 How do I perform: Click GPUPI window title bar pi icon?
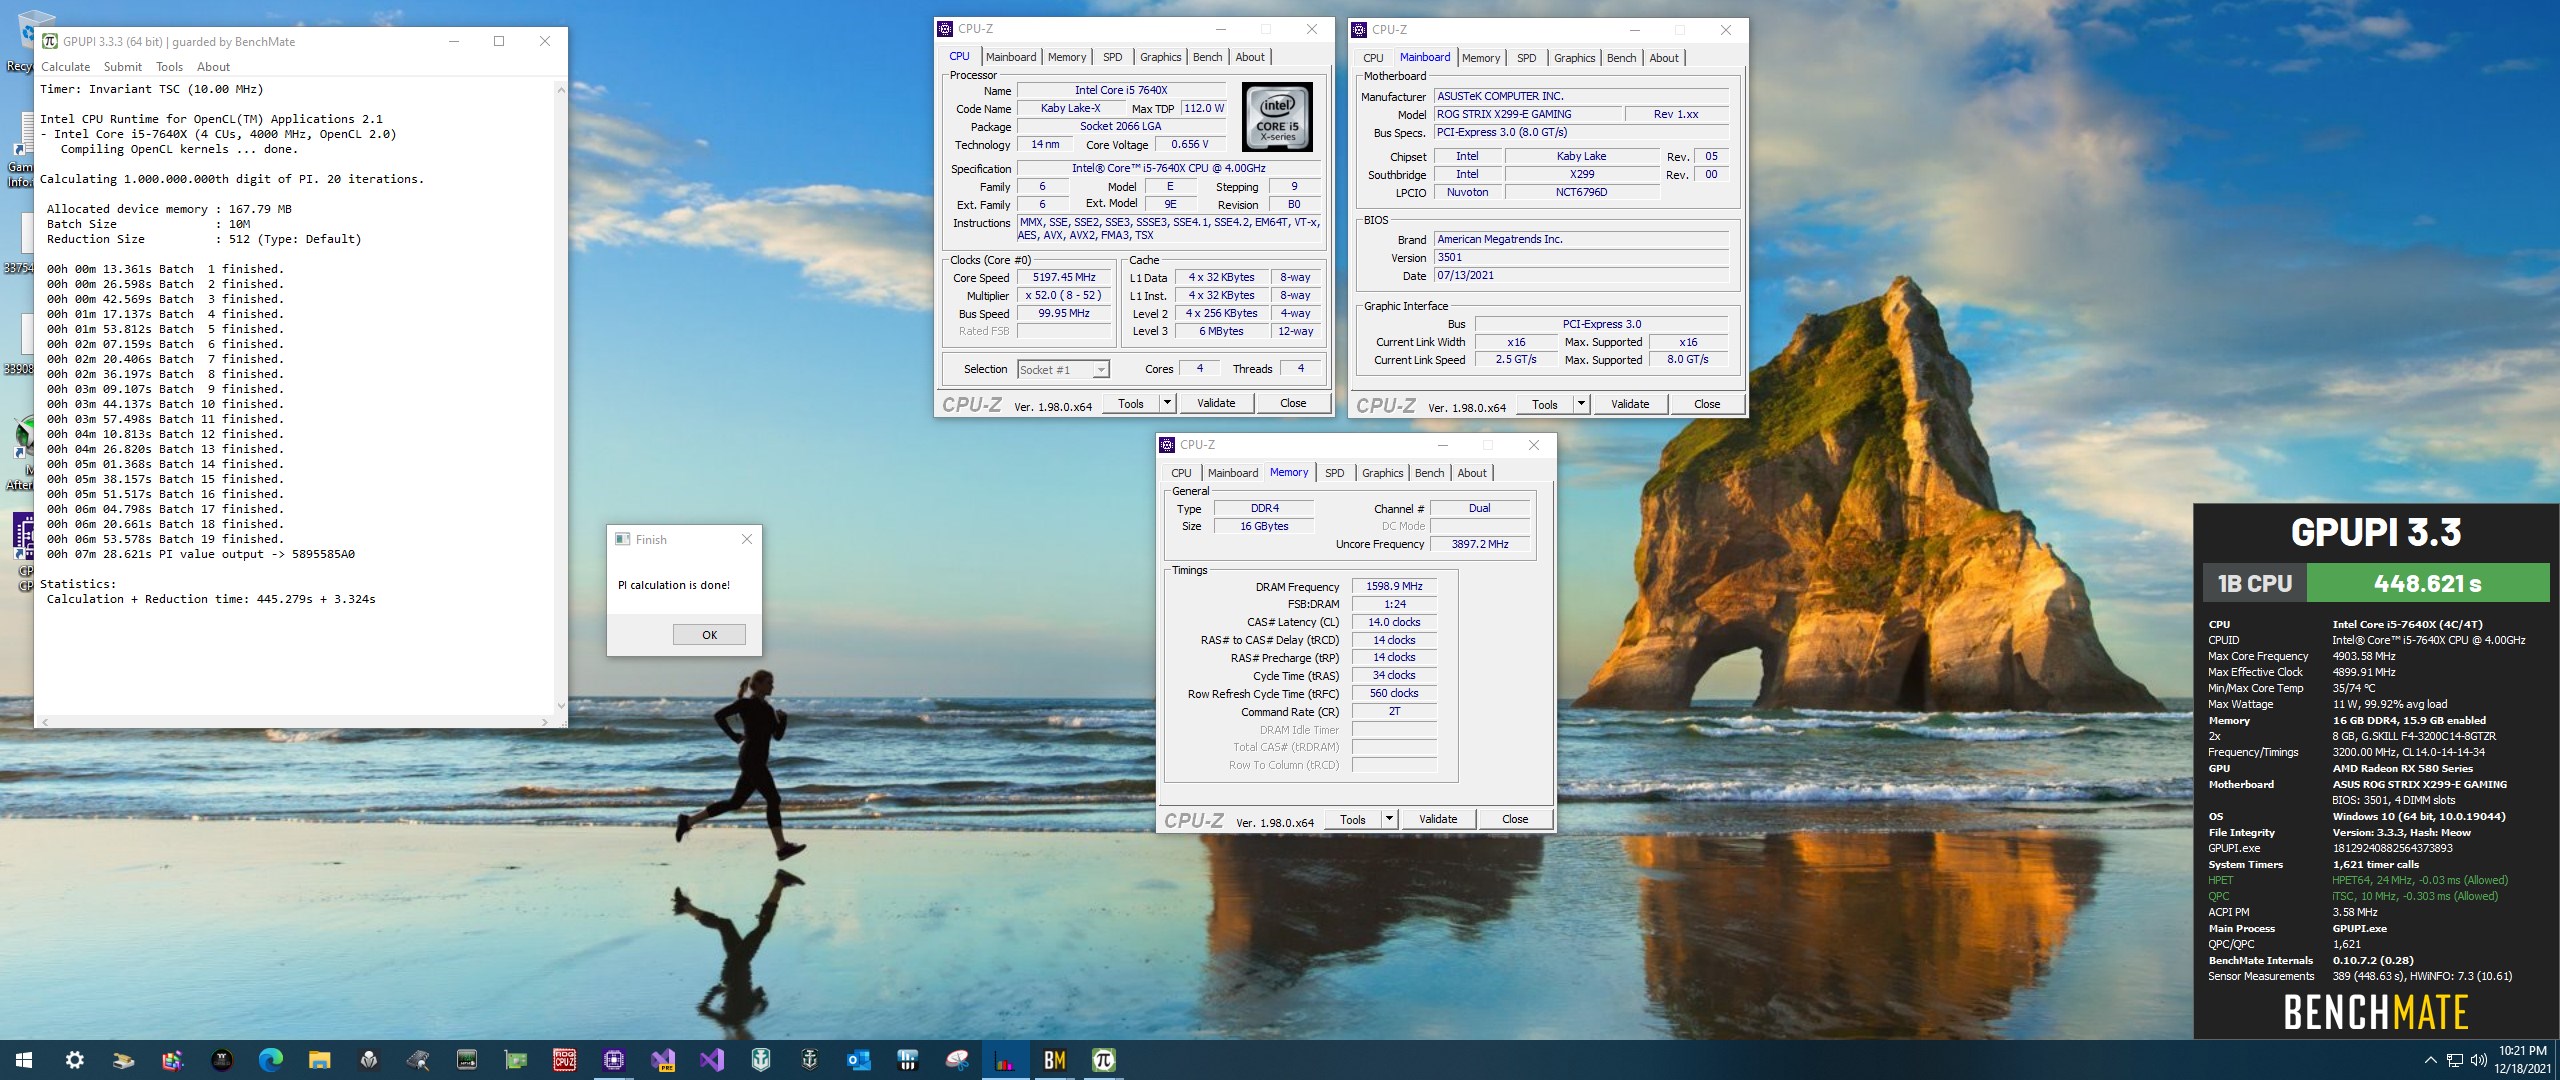pyautogui.click(x=50, y=41)
